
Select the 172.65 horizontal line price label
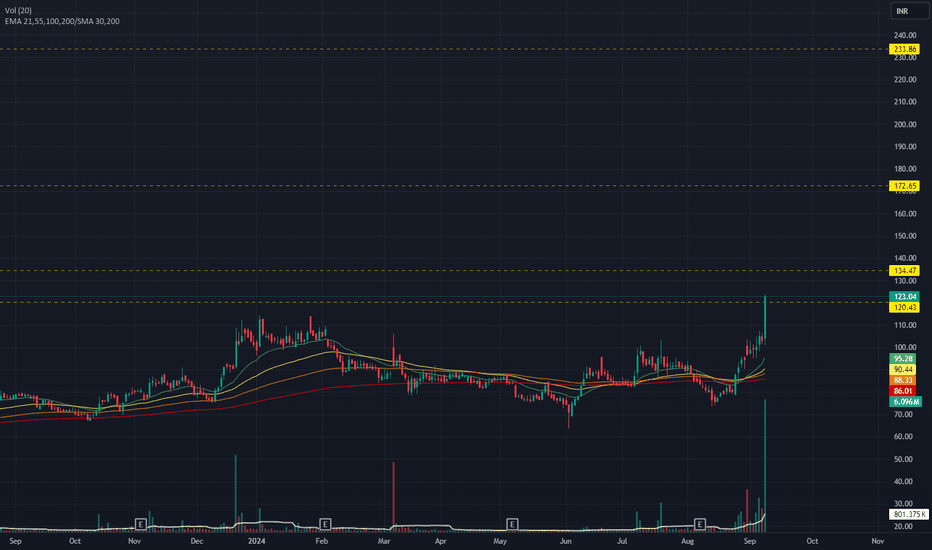[904, 186]
